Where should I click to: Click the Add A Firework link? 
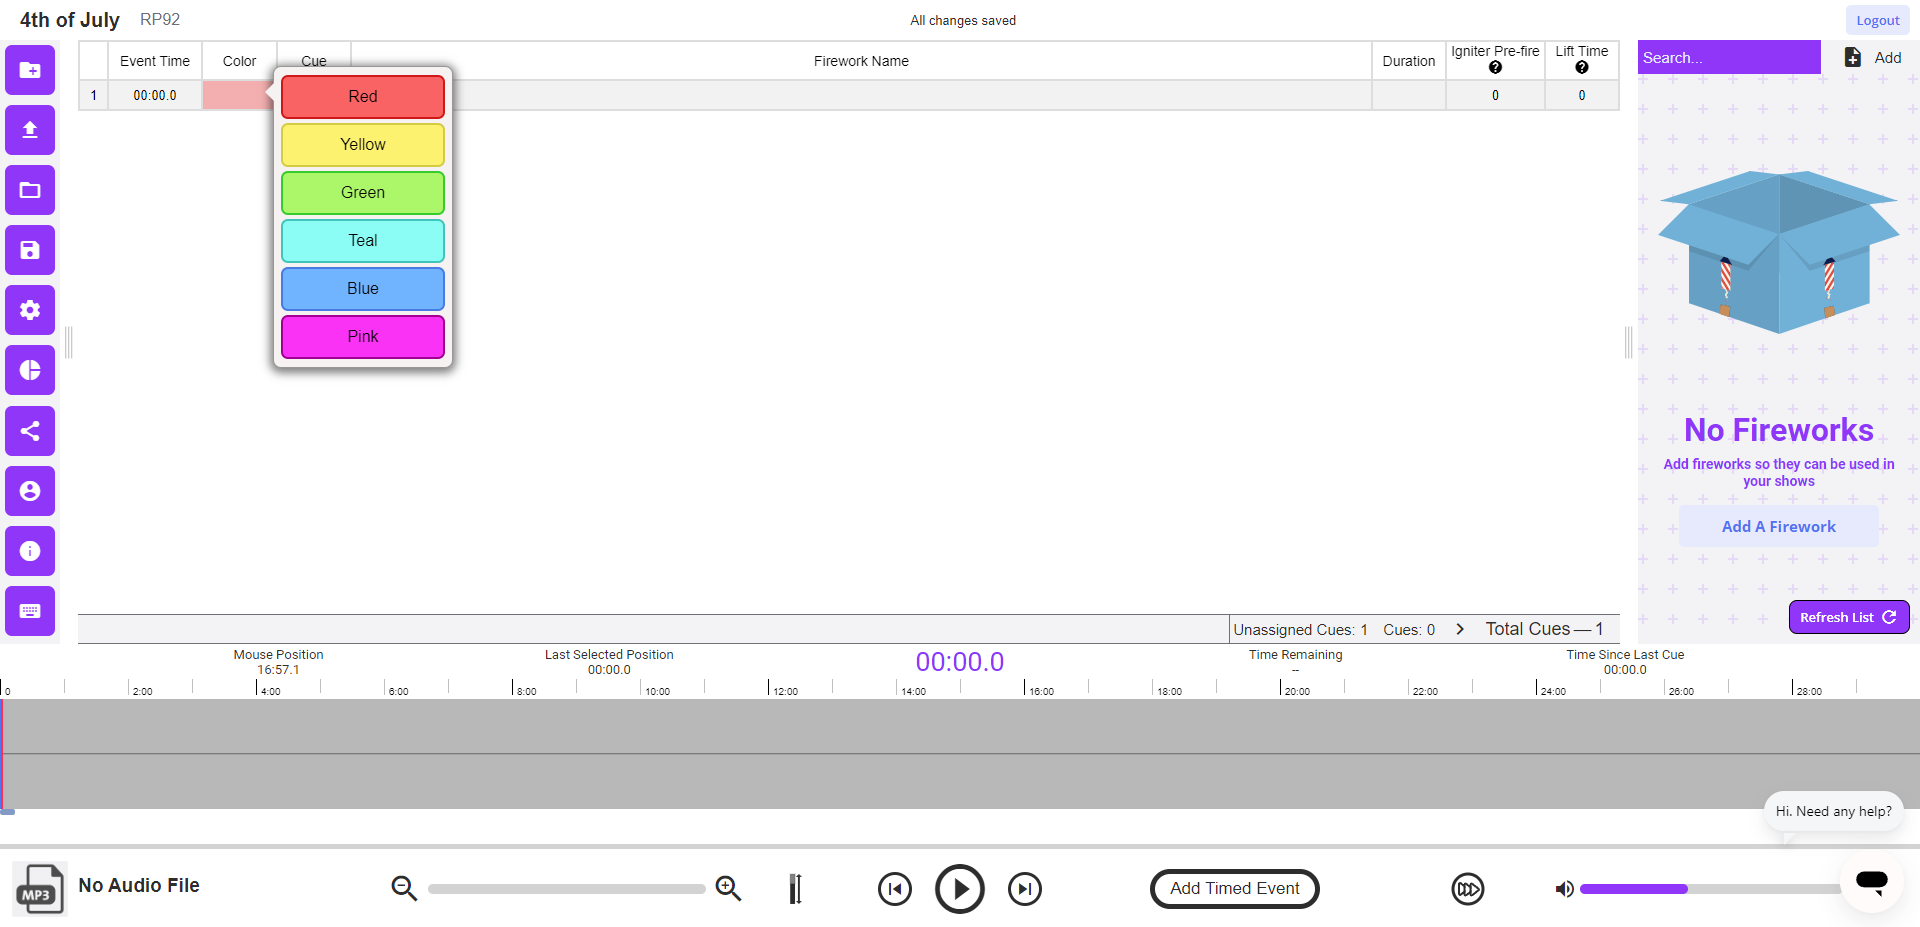click(1778, 526)
